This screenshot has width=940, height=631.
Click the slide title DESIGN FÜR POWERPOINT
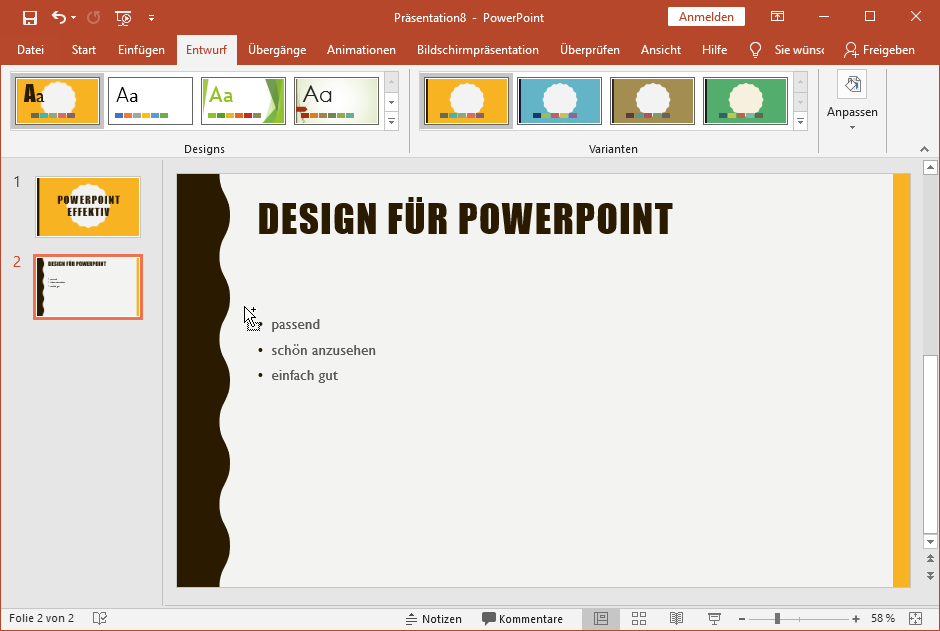465,219
